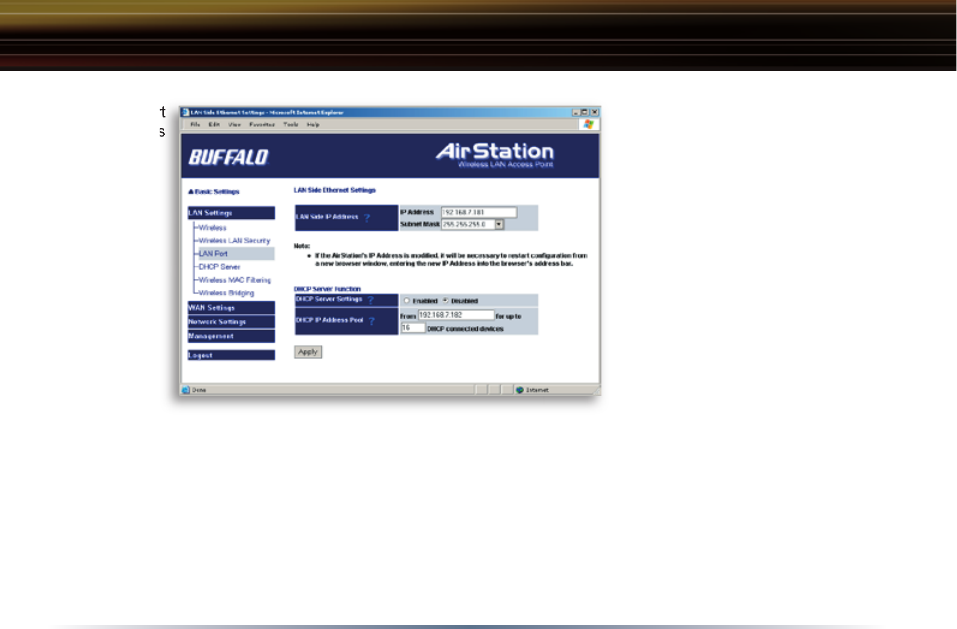Select the LAN Port tree item
The height and width of the screenshot is (629, 957).
[x=234, y=254]
